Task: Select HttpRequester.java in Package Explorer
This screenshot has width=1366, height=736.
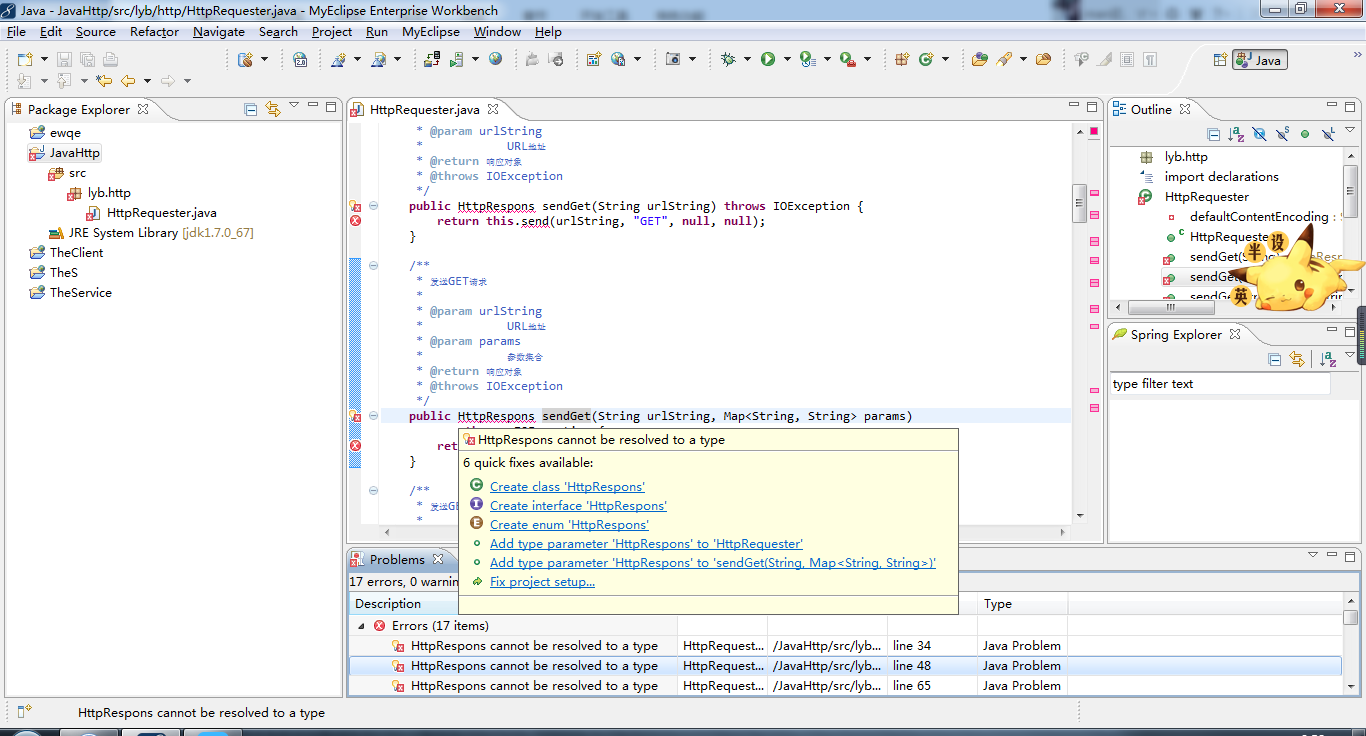Action: coord(161,212)
